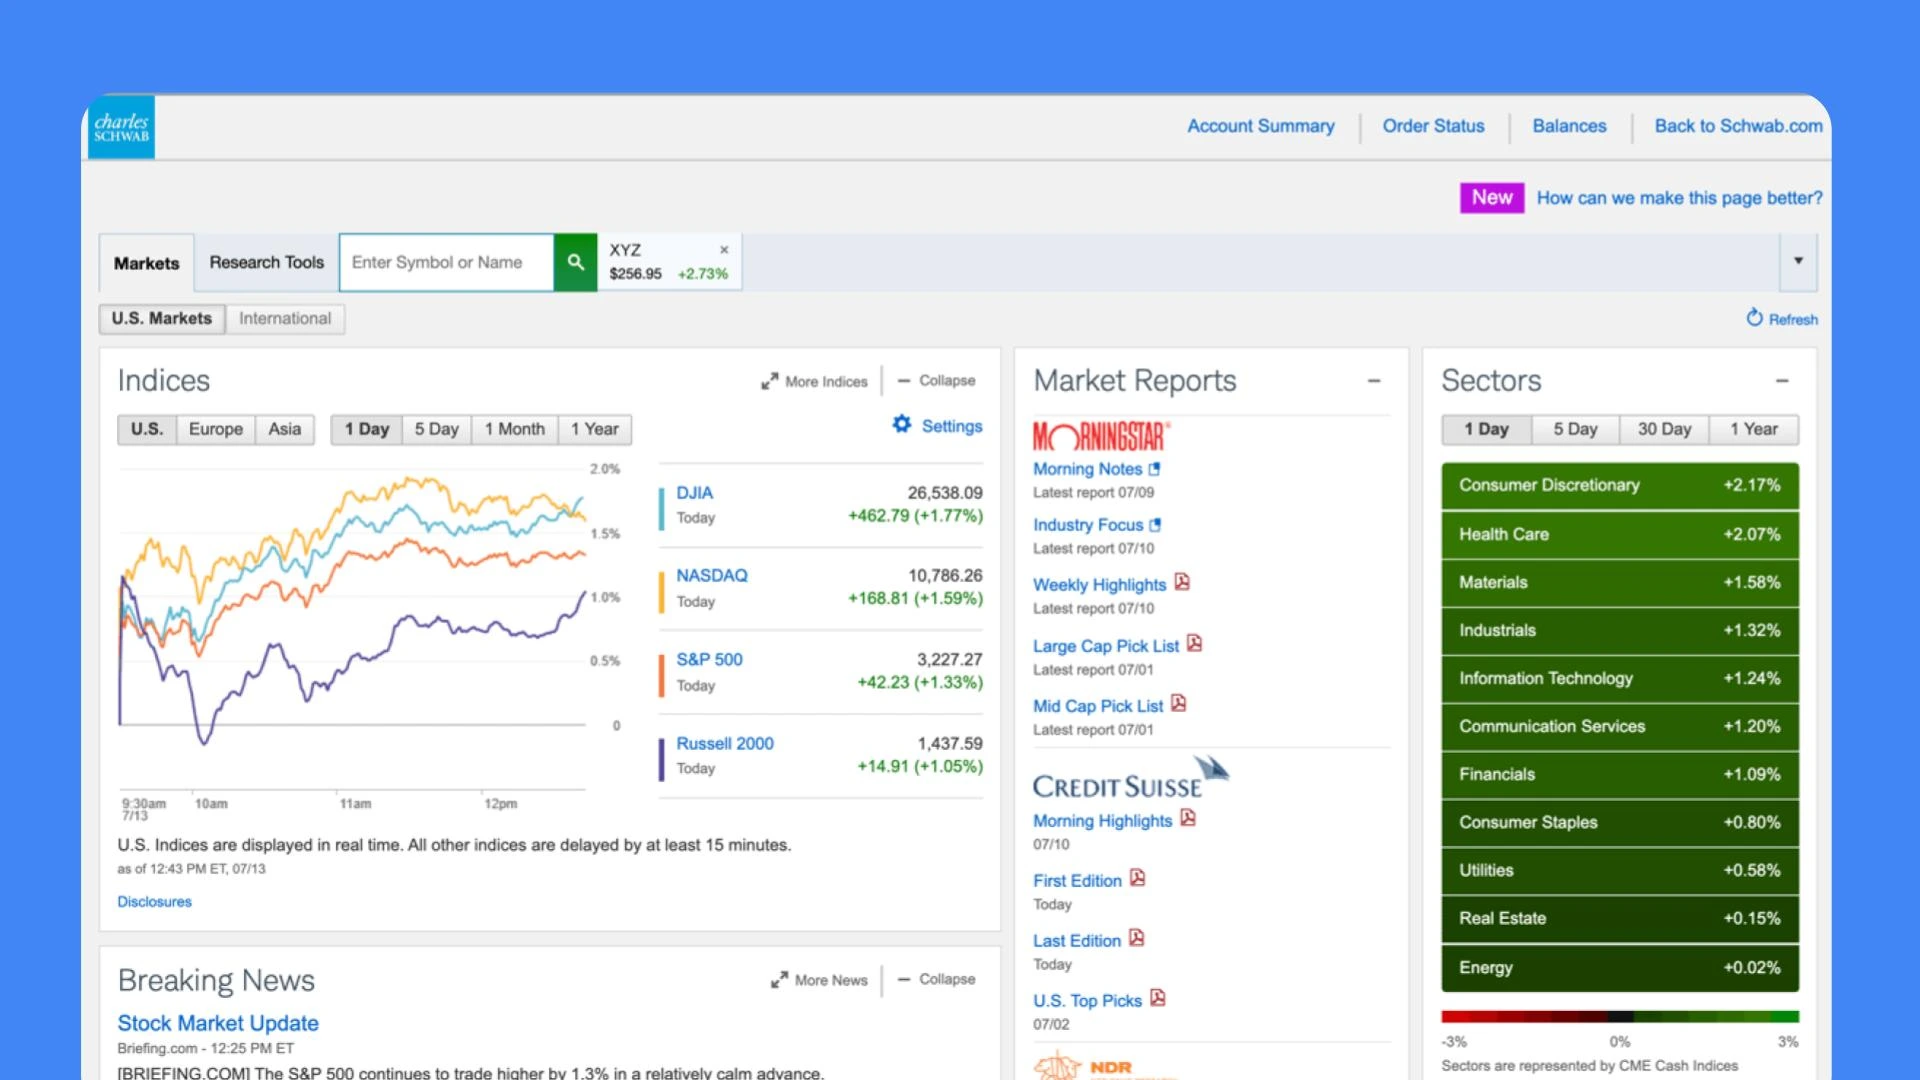Image resolution: width=1920 pixels, height=1080 pixels.
Task: Collapse the Sectors panel
Action: (x=1782, y=381)
